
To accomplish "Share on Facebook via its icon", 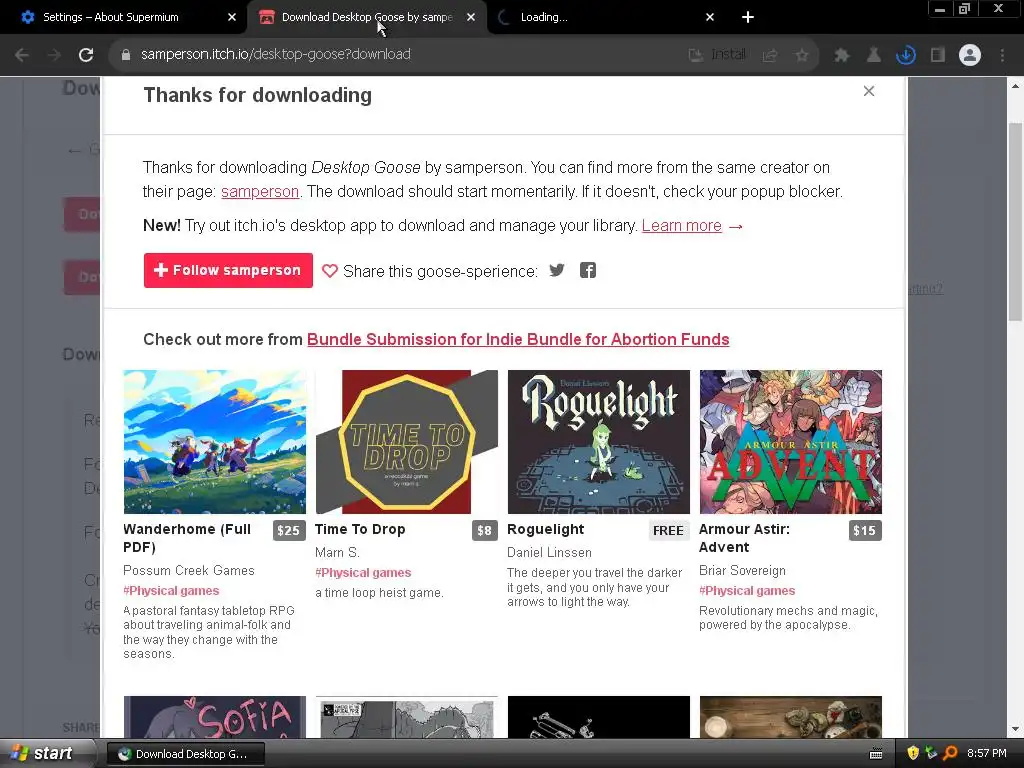I will click(x=588, y=270).
